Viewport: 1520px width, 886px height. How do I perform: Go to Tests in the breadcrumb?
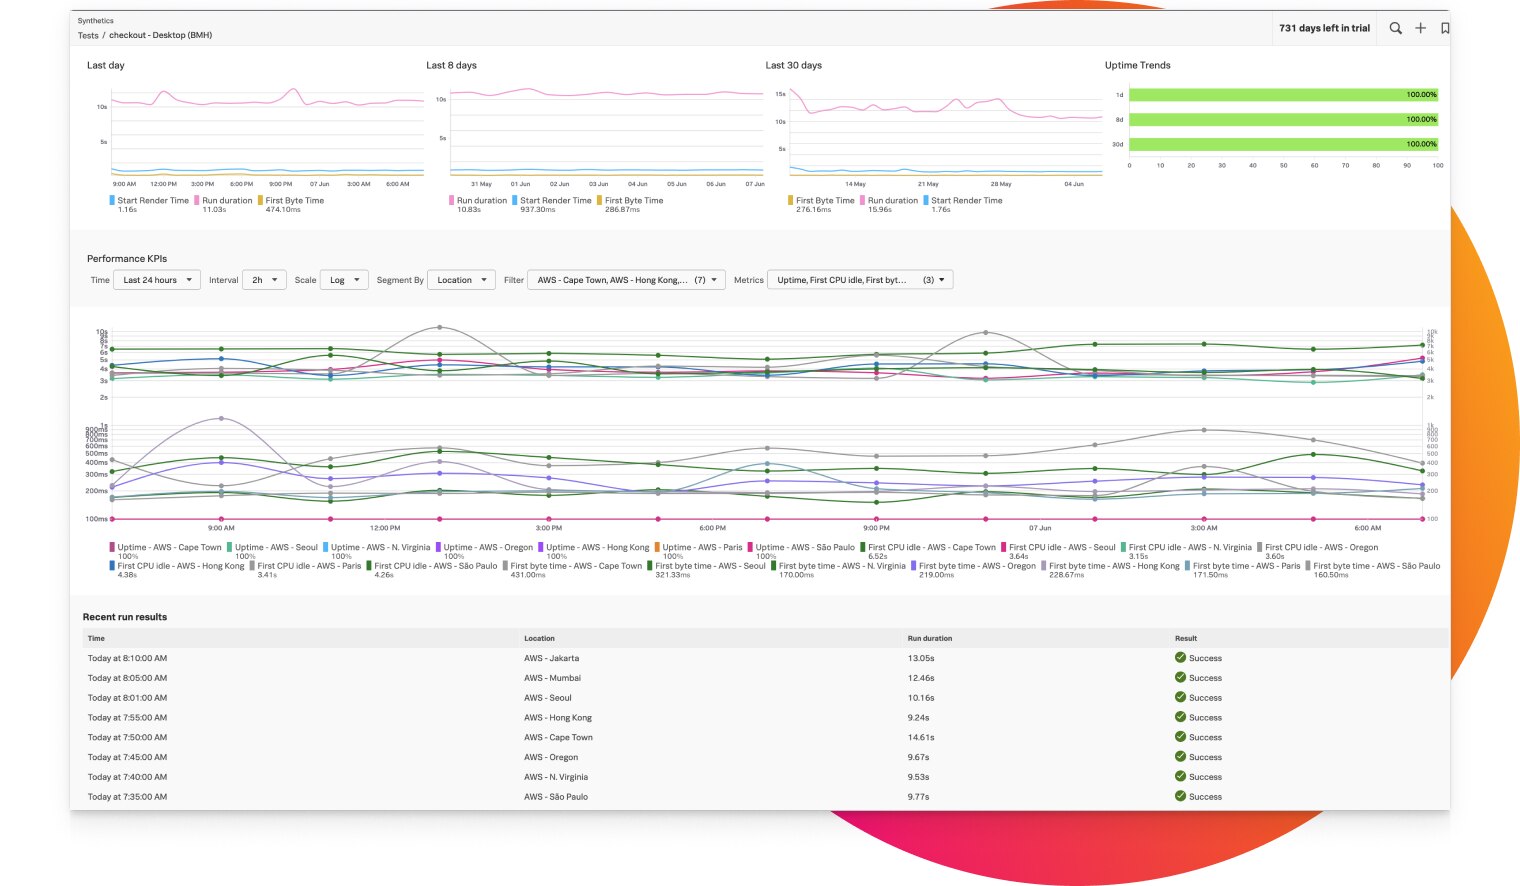(88, 35)
